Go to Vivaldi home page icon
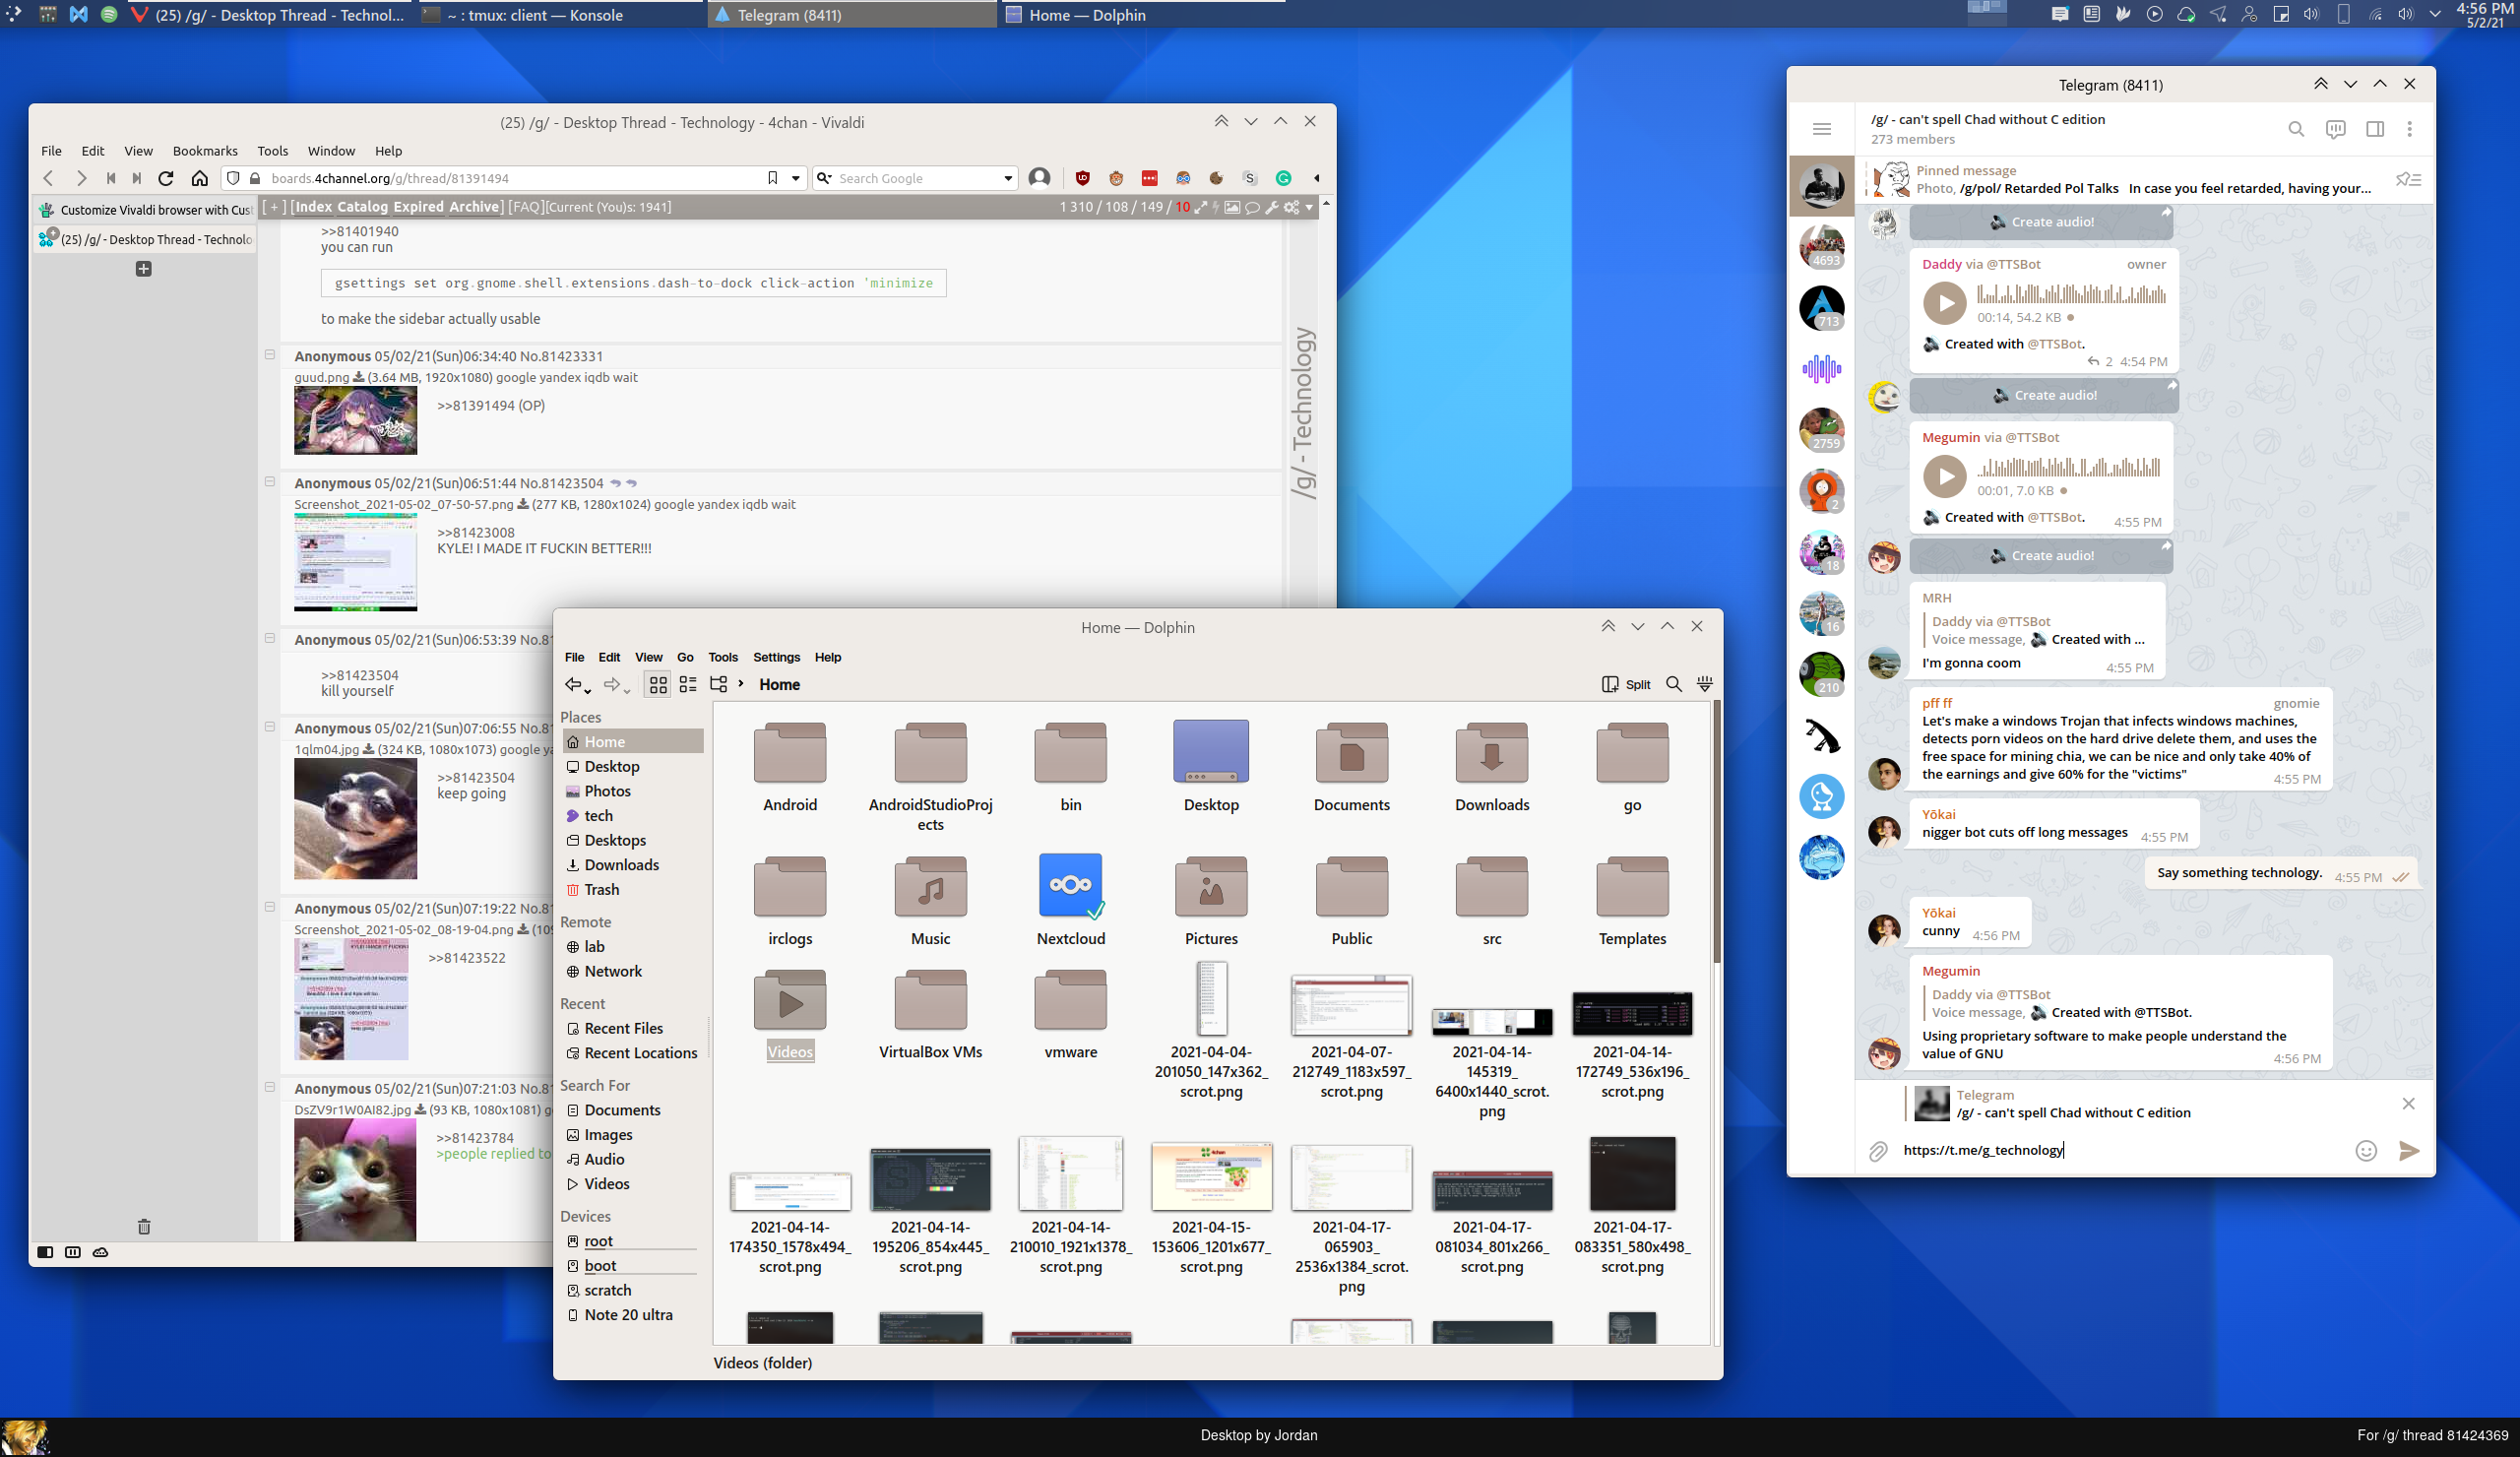This screenshot has height=1457, width=2520. click(200, 178)
